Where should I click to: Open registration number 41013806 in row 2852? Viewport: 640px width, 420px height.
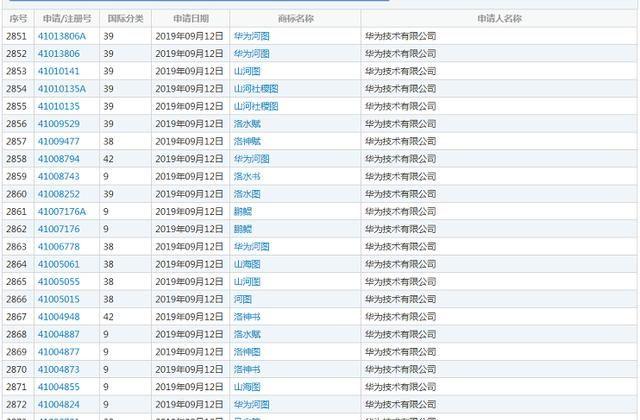coord(59,54)
